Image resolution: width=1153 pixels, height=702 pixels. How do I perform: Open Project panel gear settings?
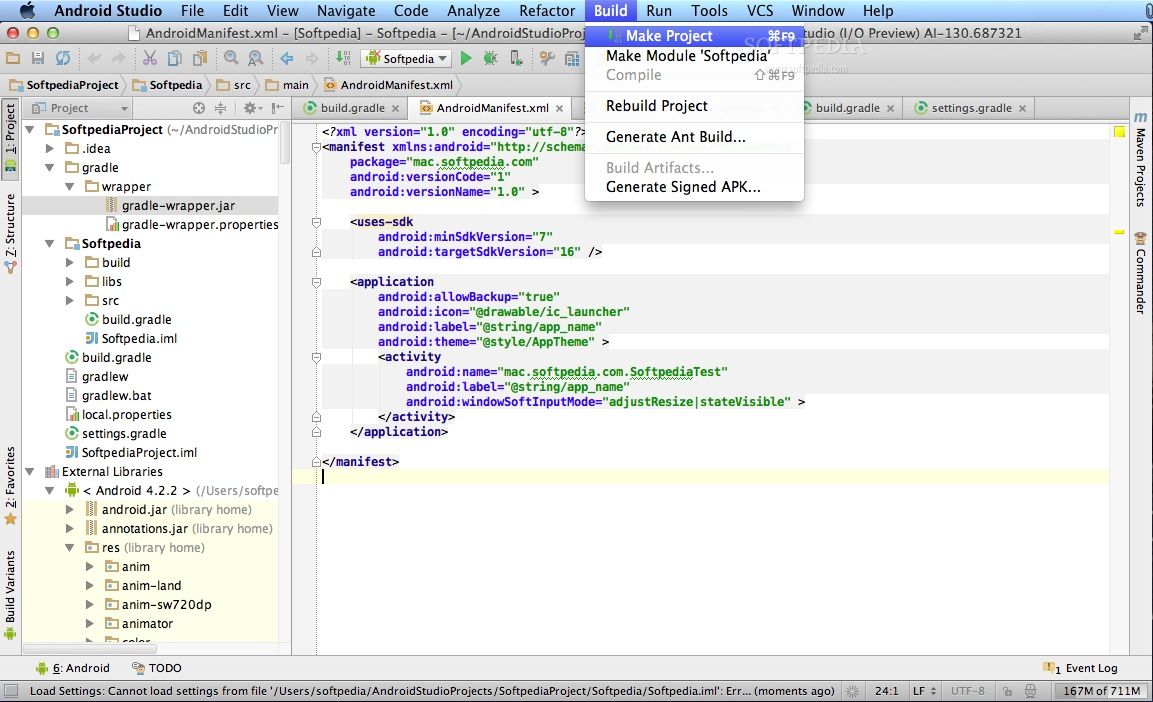click(x=252, y=108)
